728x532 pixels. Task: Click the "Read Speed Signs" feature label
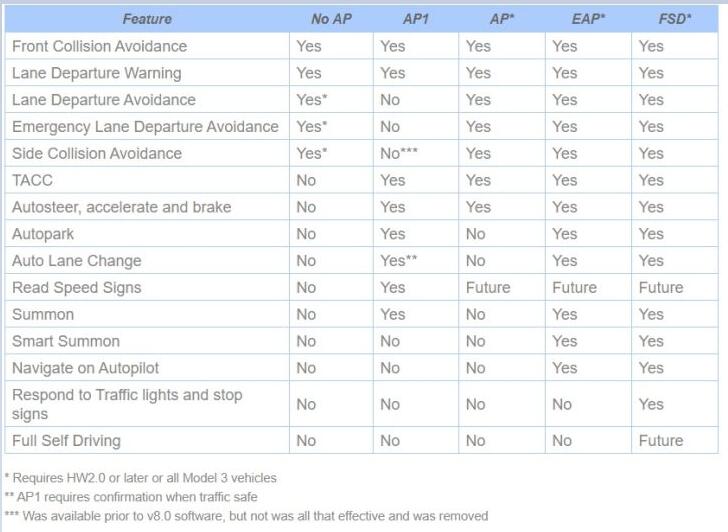pyautogui.click(x=76, y=288)
